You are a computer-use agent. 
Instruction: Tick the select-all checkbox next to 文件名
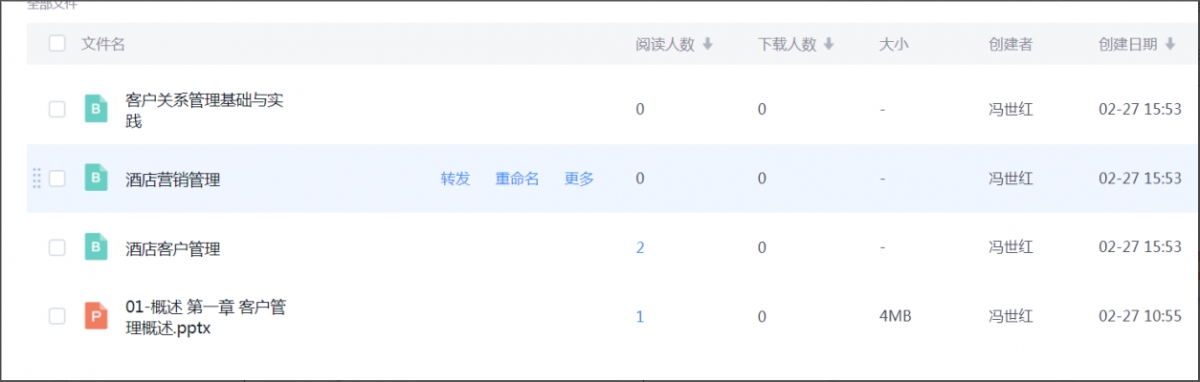pyautogui.click(x=57, y=43)
